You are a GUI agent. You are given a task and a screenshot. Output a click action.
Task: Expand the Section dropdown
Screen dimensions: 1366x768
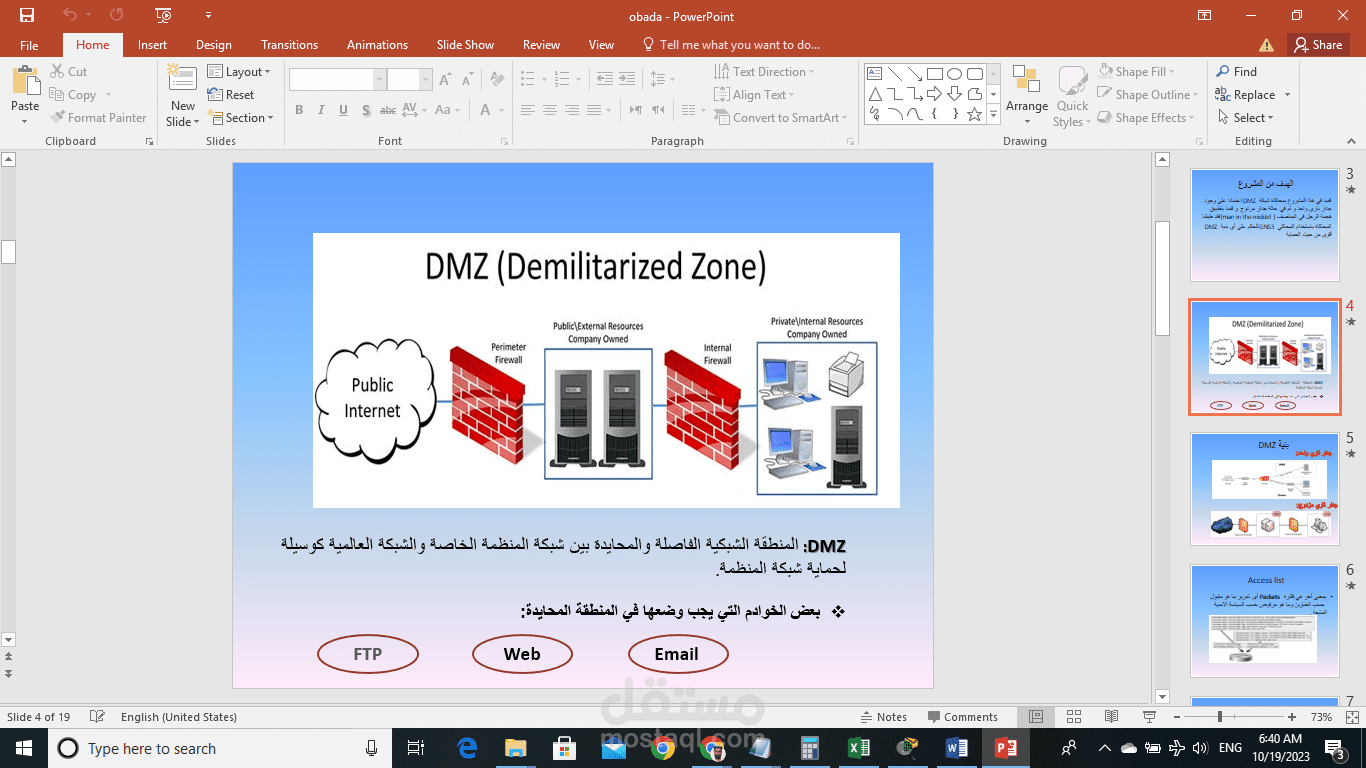(241, 118)
